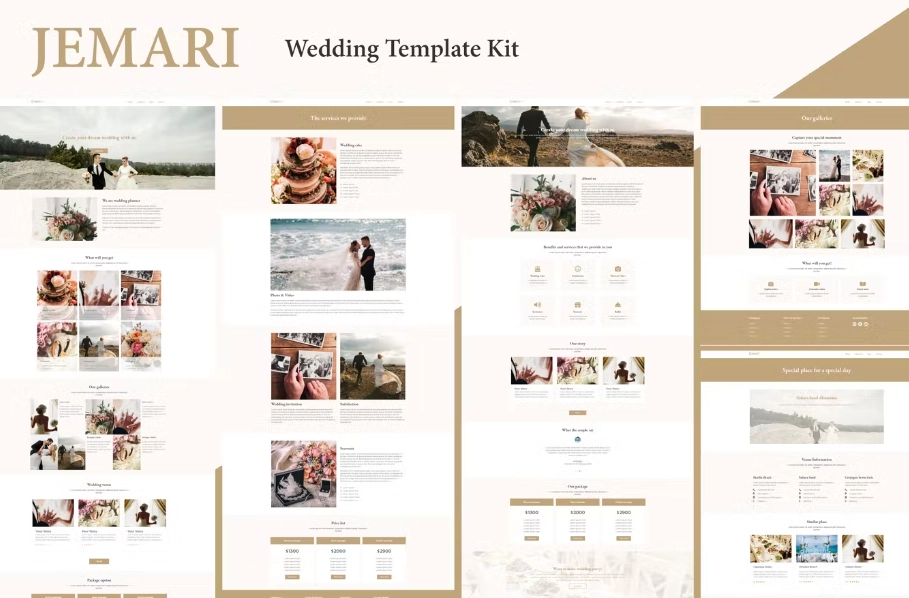The image size is (909, 598).
Task: Click the button under the $2900 'Our package' column
Action: [x=623, y=538]
